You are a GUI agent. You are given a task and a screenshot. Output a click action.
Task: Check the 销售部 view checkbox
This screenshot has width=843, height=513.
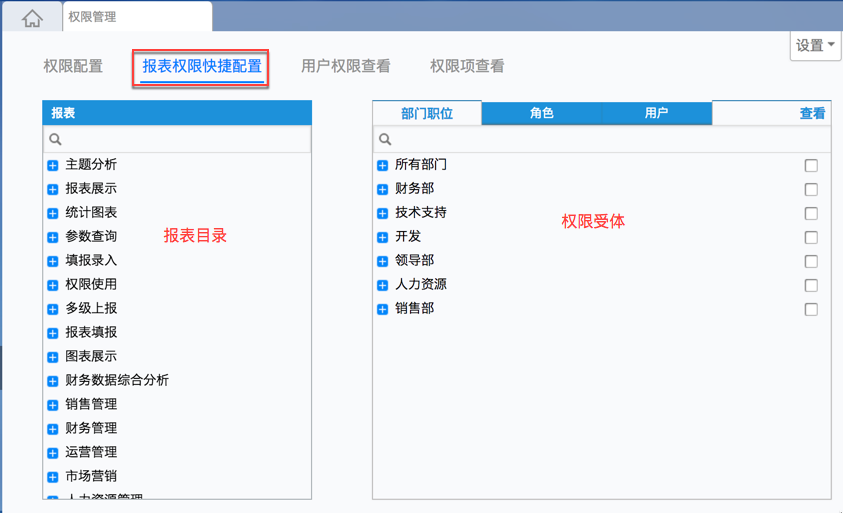811,309
